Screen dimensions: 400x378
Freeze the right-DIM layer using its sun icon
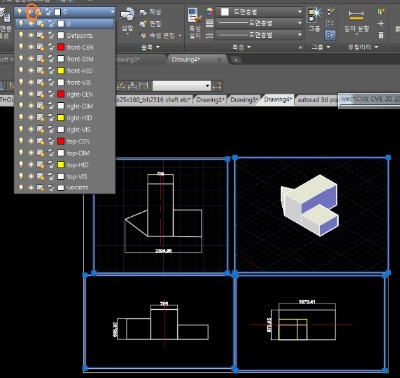(31, 106)
